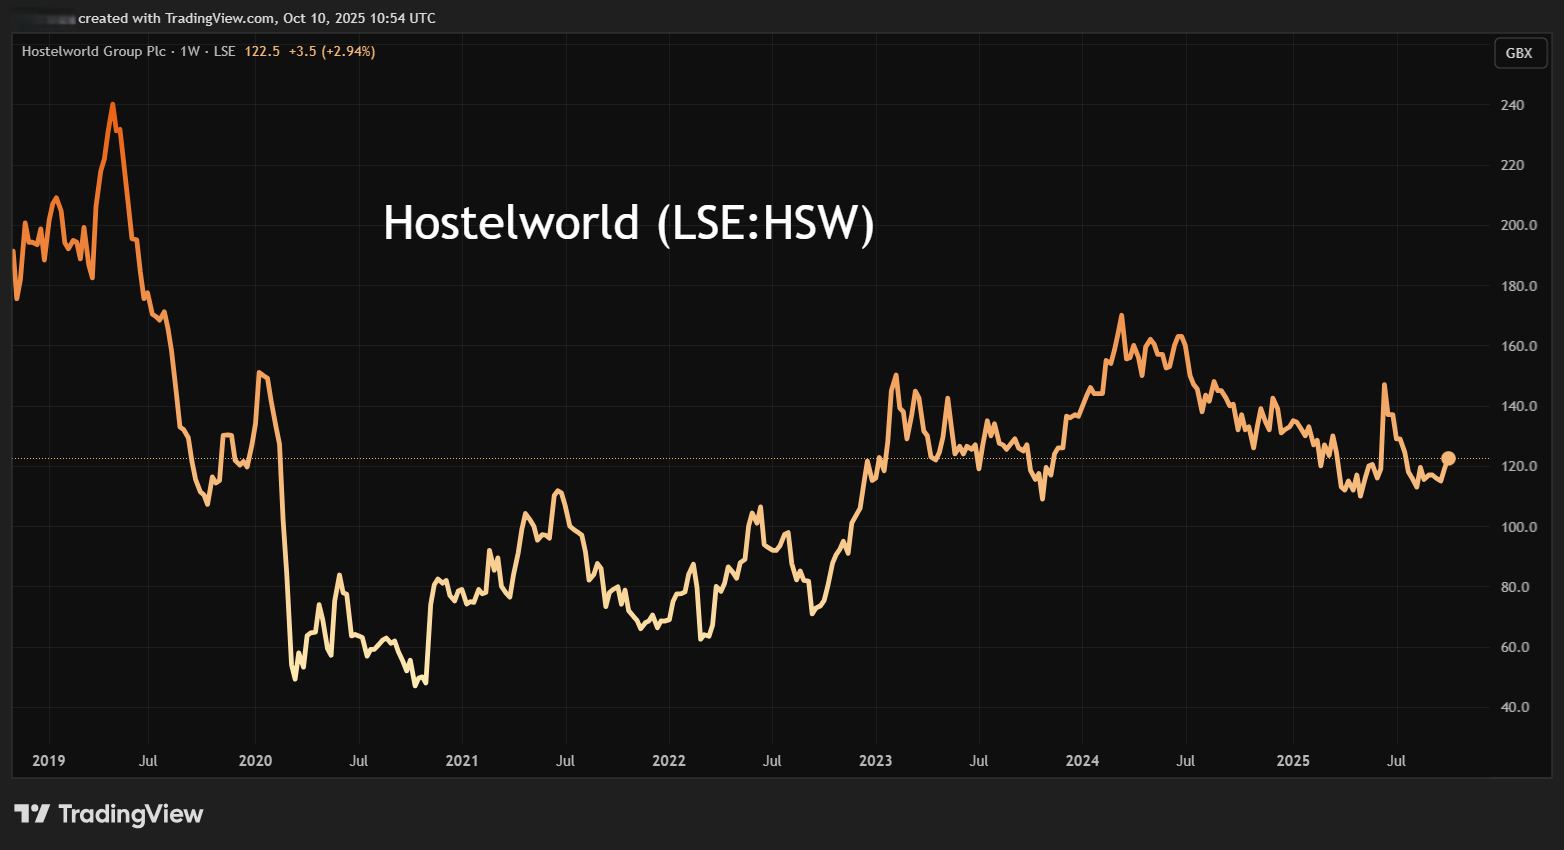Click the 240 price scale label
Screen dimensions: 1564x850
point(1512,105)
